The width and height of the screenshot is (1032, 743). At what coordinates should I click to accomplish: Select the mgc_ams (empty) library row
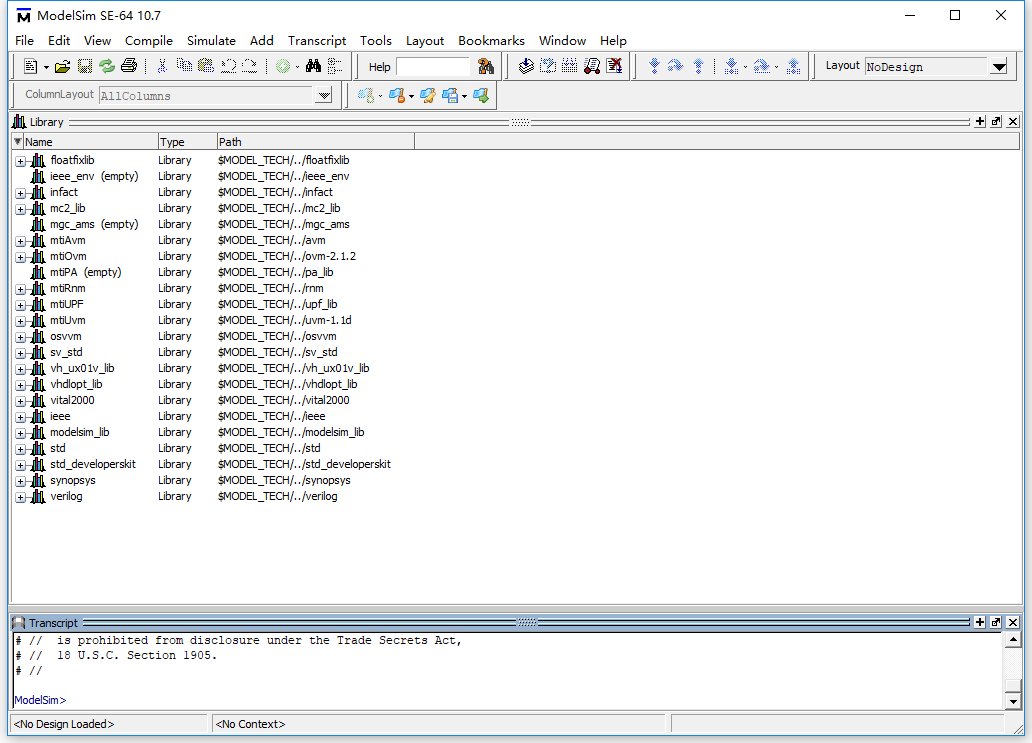pos(94,224)
